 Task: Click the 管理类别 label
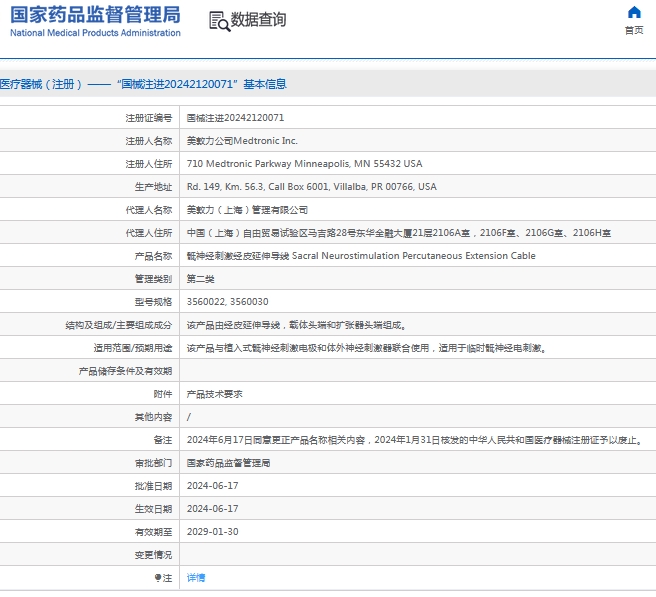click(154, 279)
